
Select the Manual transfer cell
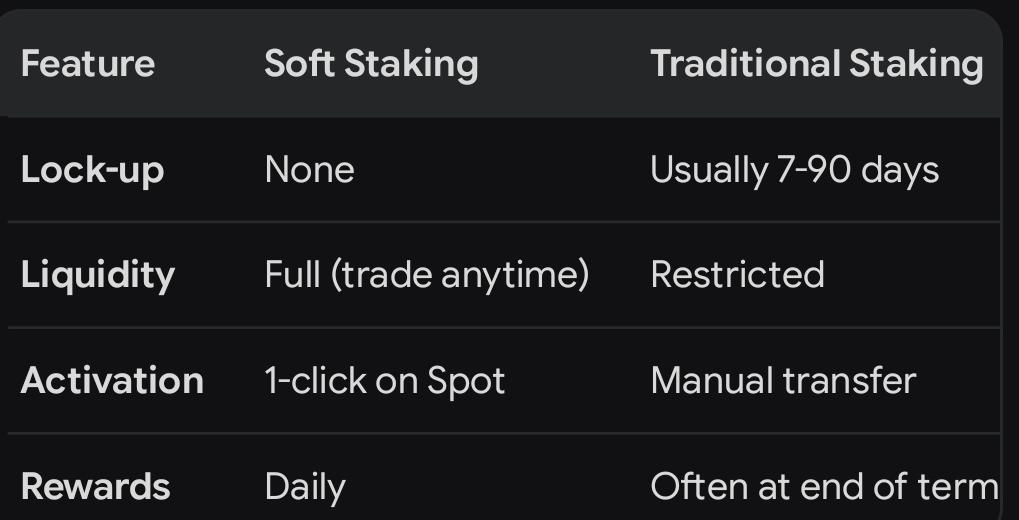pos(783,381)
